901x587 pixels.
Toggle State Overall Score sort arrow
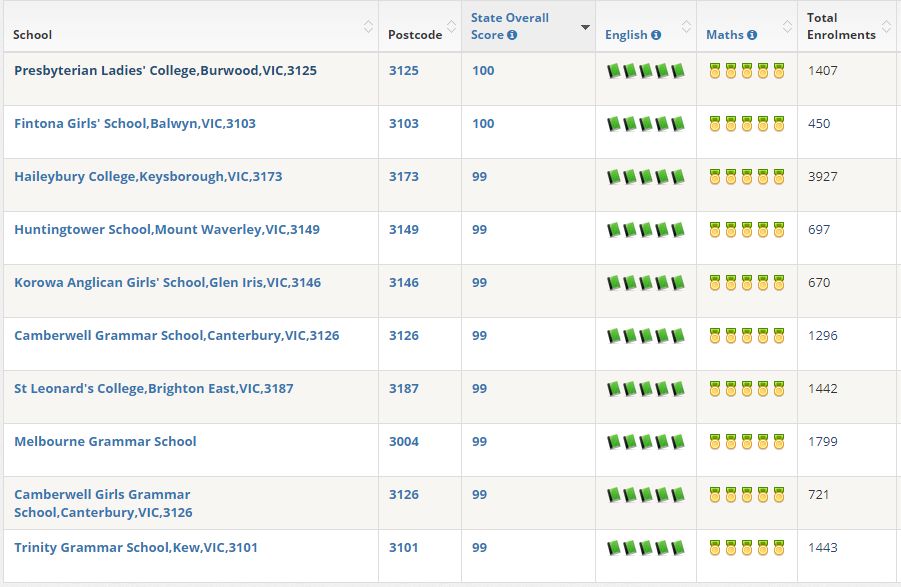[585, 27]
